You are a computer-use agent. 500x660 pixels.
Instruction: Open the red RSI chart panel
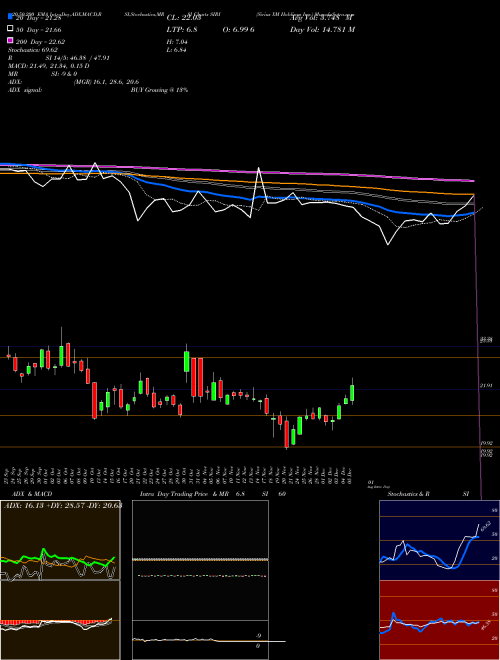coord(439,620)
